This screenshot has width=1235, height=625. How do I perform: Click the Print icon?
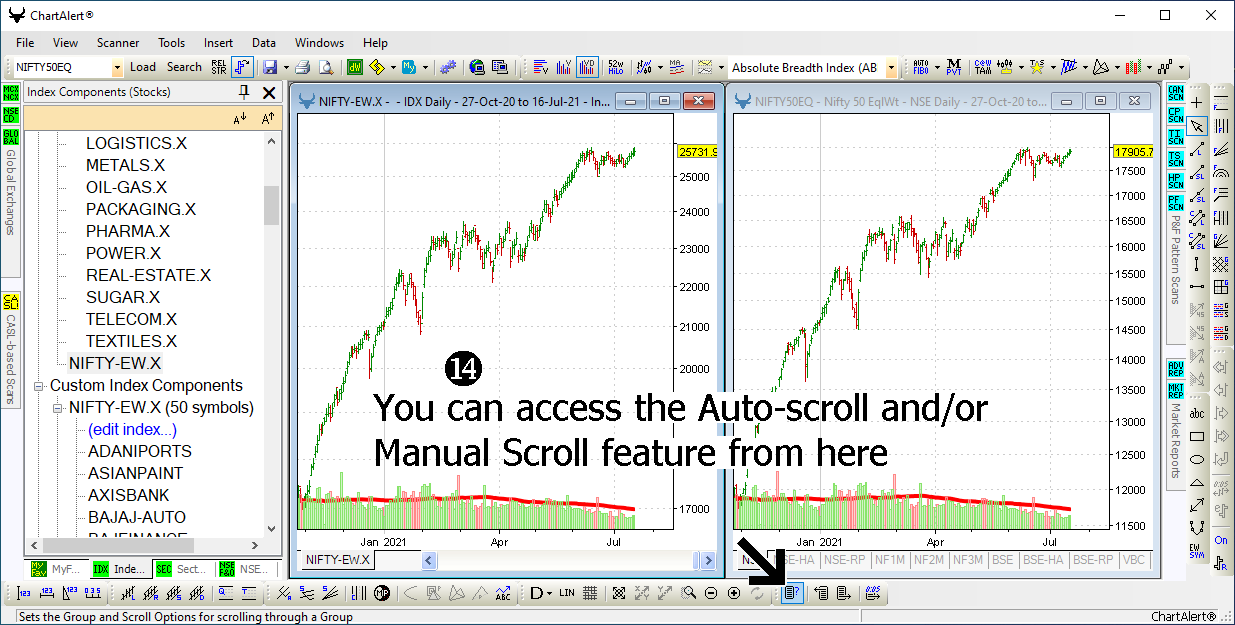303,67
